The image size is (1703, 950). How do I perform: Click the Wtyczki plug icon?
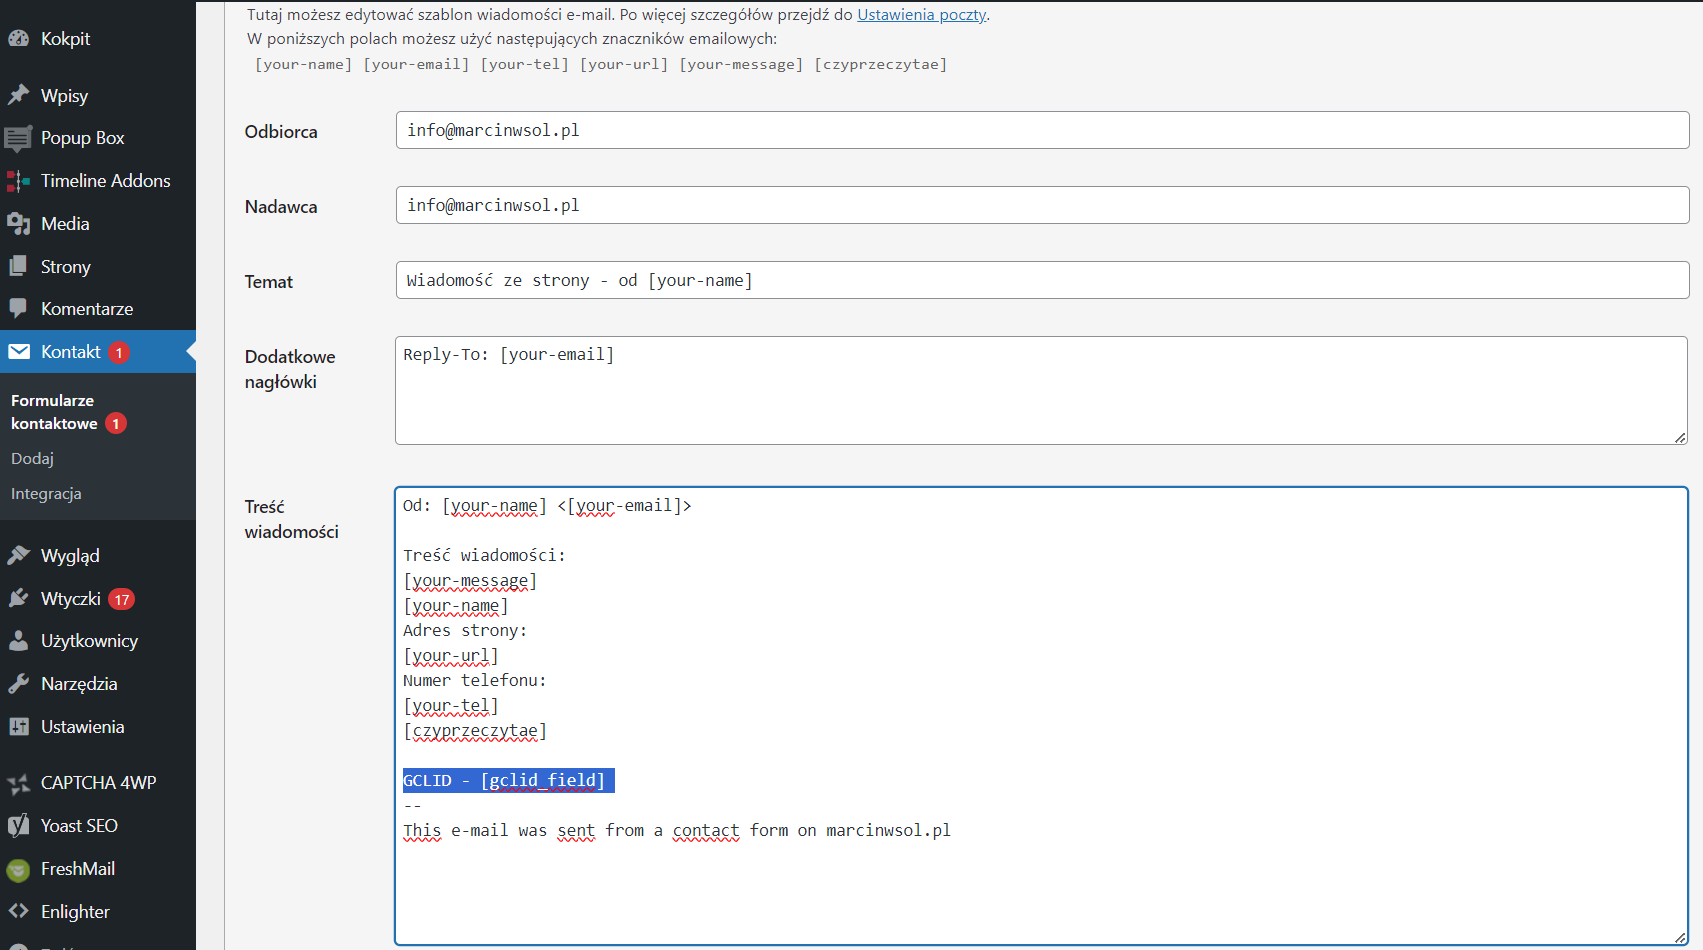[x=19, y=598]
